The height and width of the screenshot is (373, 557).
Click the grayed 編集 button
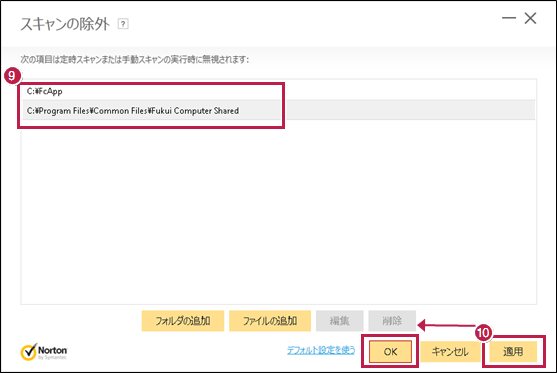[x=340, y=321]
